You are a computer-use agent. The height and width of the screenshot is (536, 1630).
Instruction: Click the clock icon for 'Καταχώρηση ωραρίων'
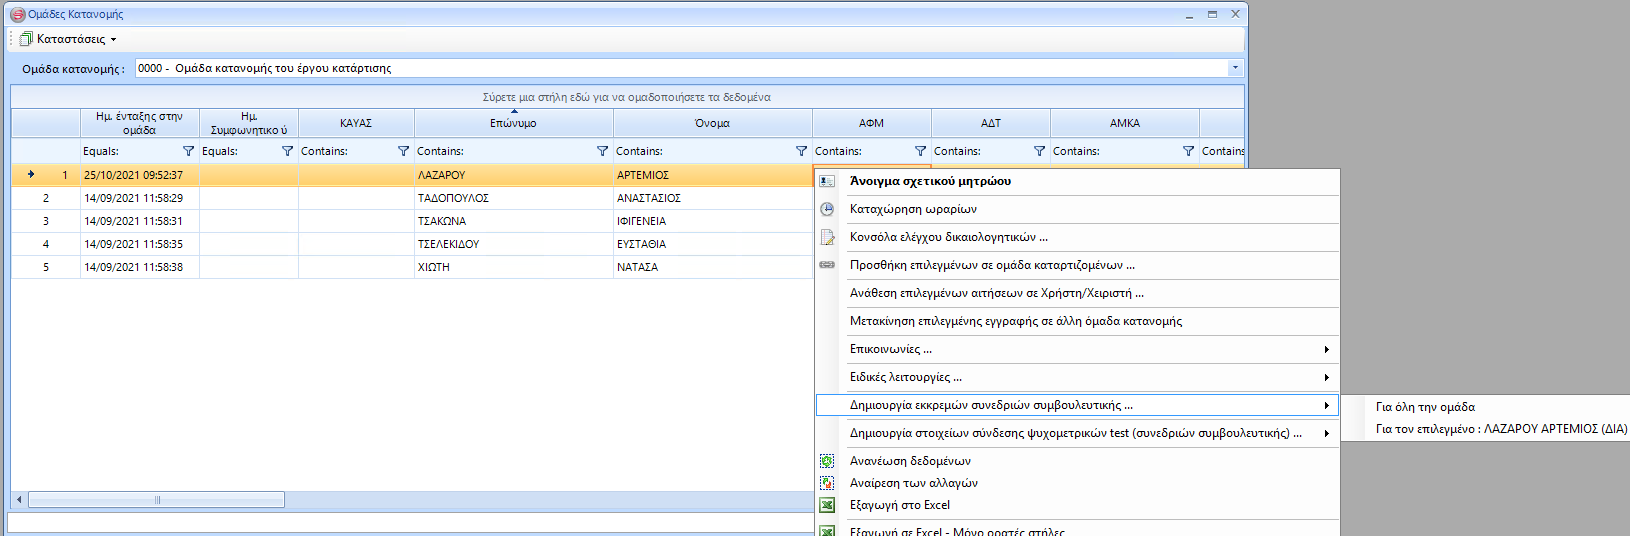point(827,209)
